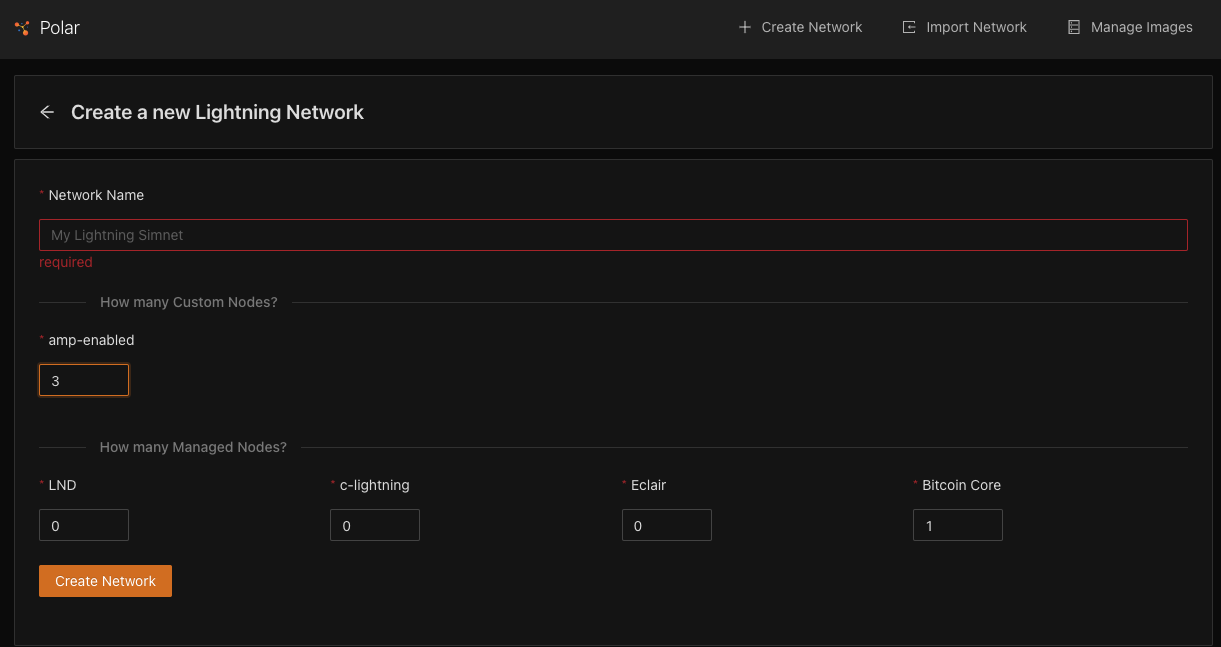Click the Eclair node count field
This screenshot has width=1221, height=647.
667,525
